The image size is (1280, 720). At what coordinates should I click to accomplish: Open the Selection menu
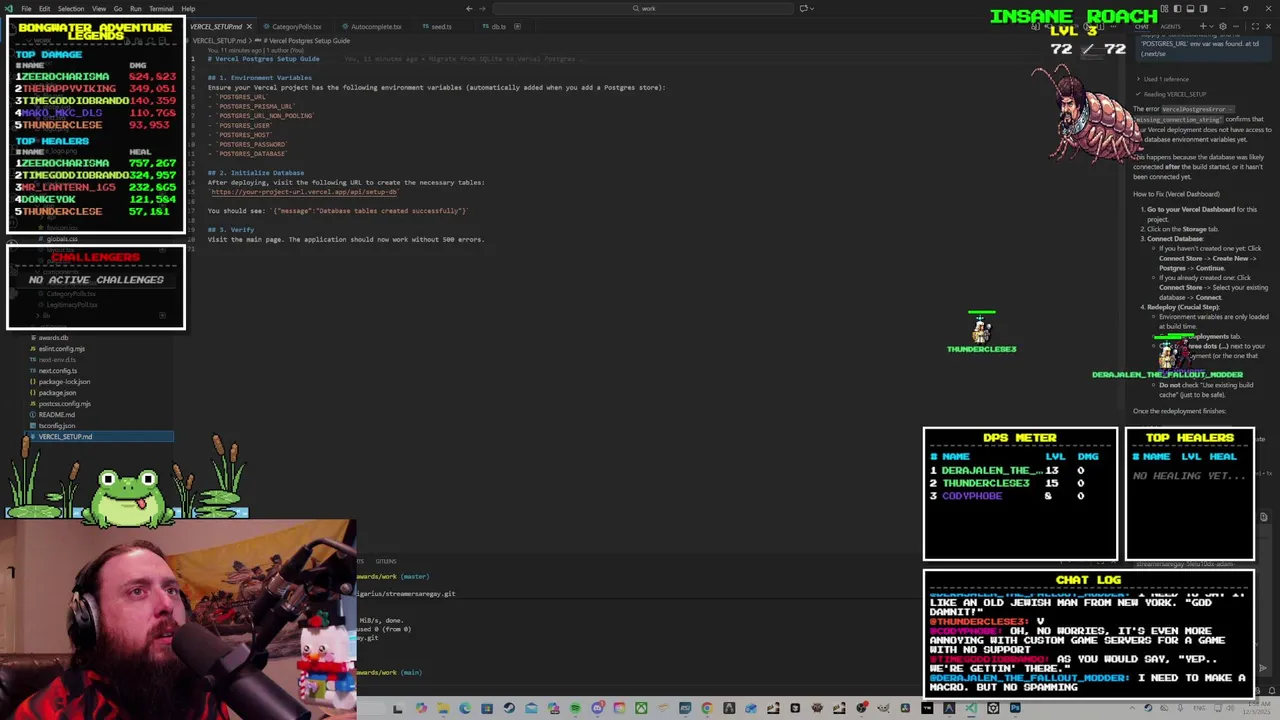pos(70,8)
